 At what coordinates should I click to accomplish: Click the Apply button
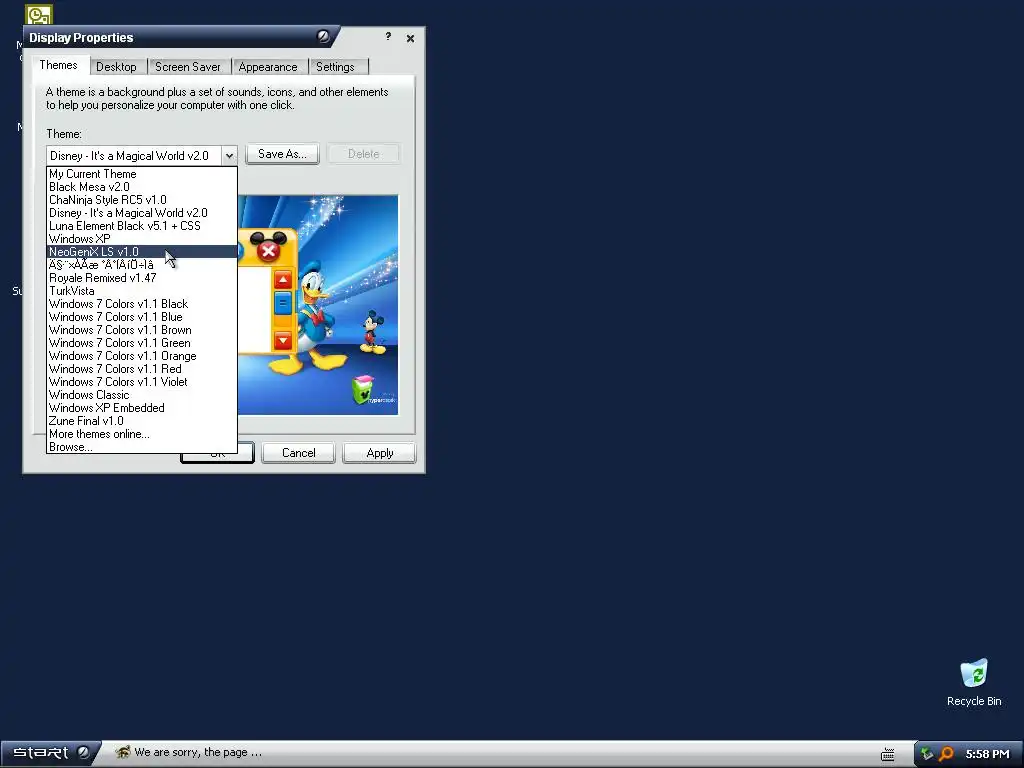pos(379,453)
